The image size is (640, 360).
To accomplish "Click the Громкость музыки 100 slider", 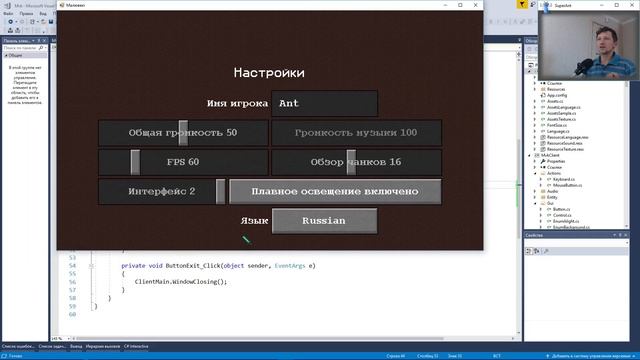I will click(357, 133).
